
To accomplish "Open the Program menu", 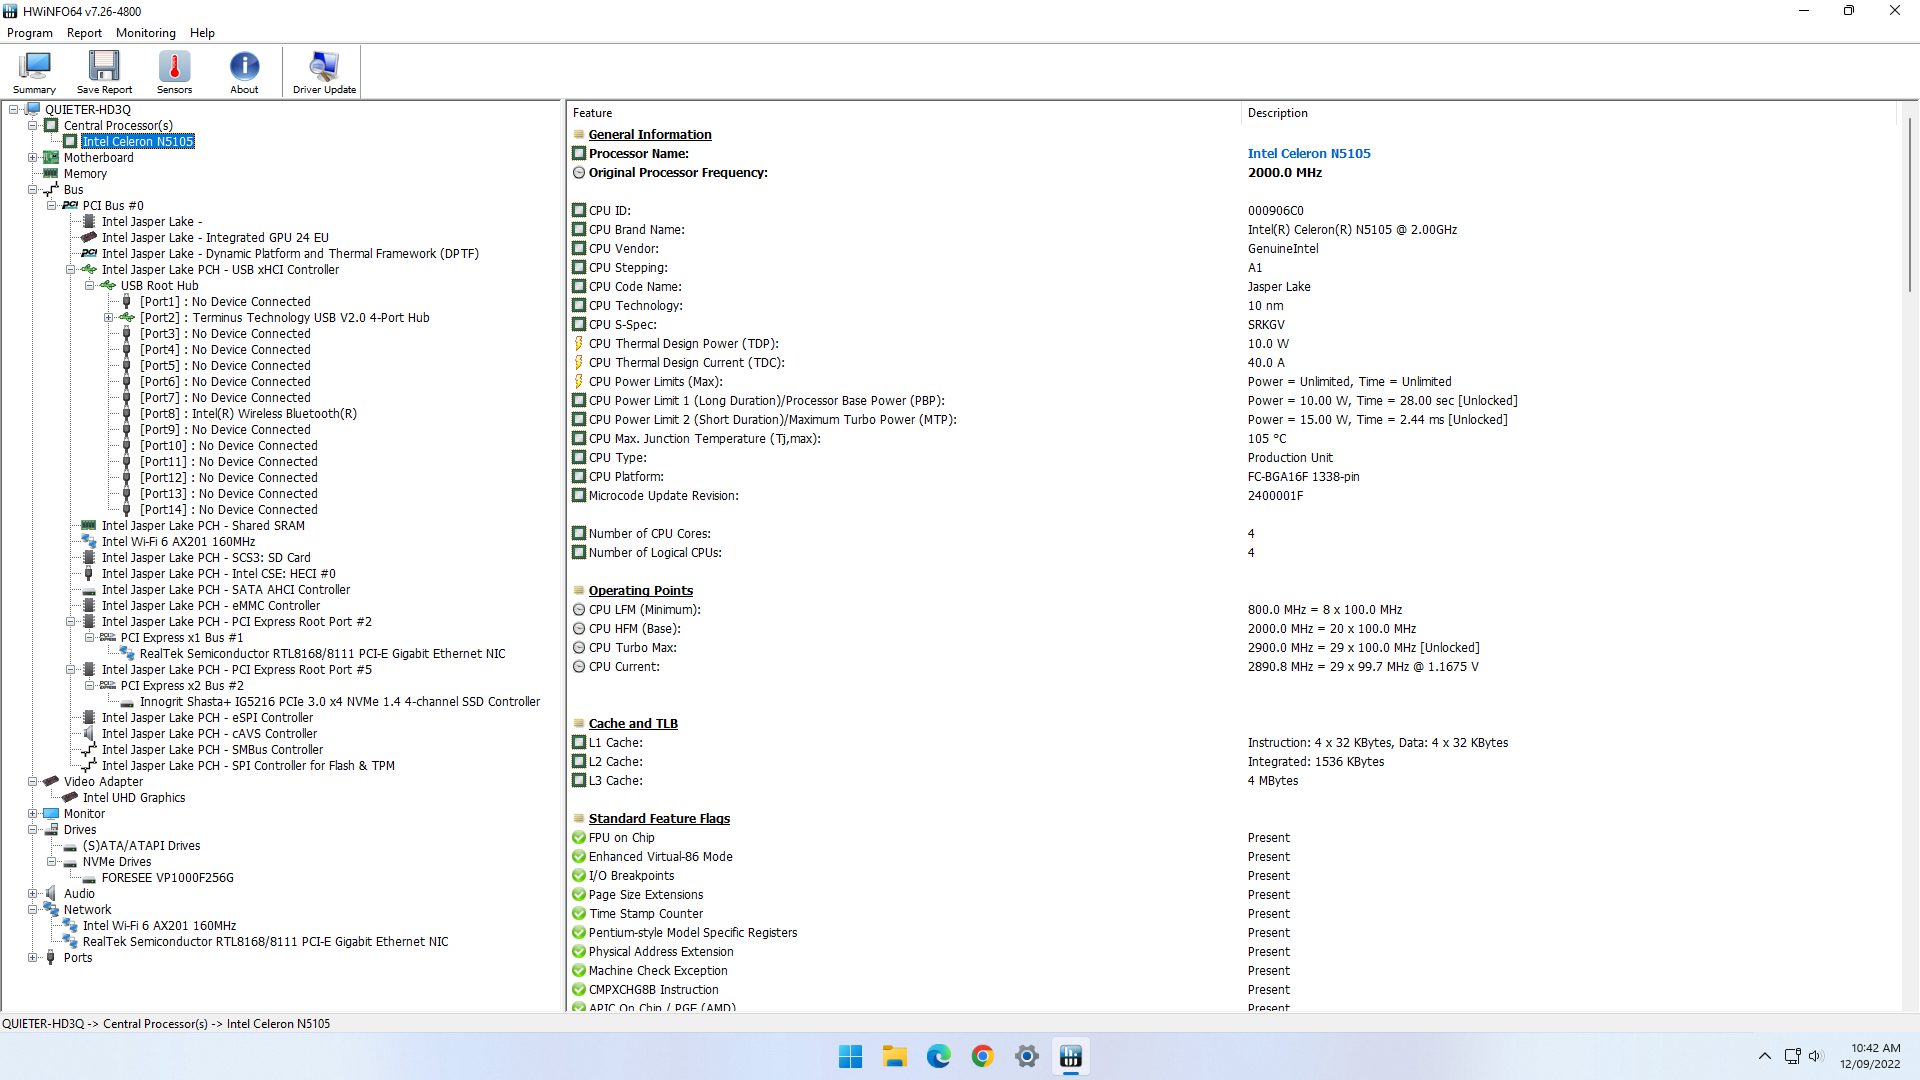I will point(30,32).
